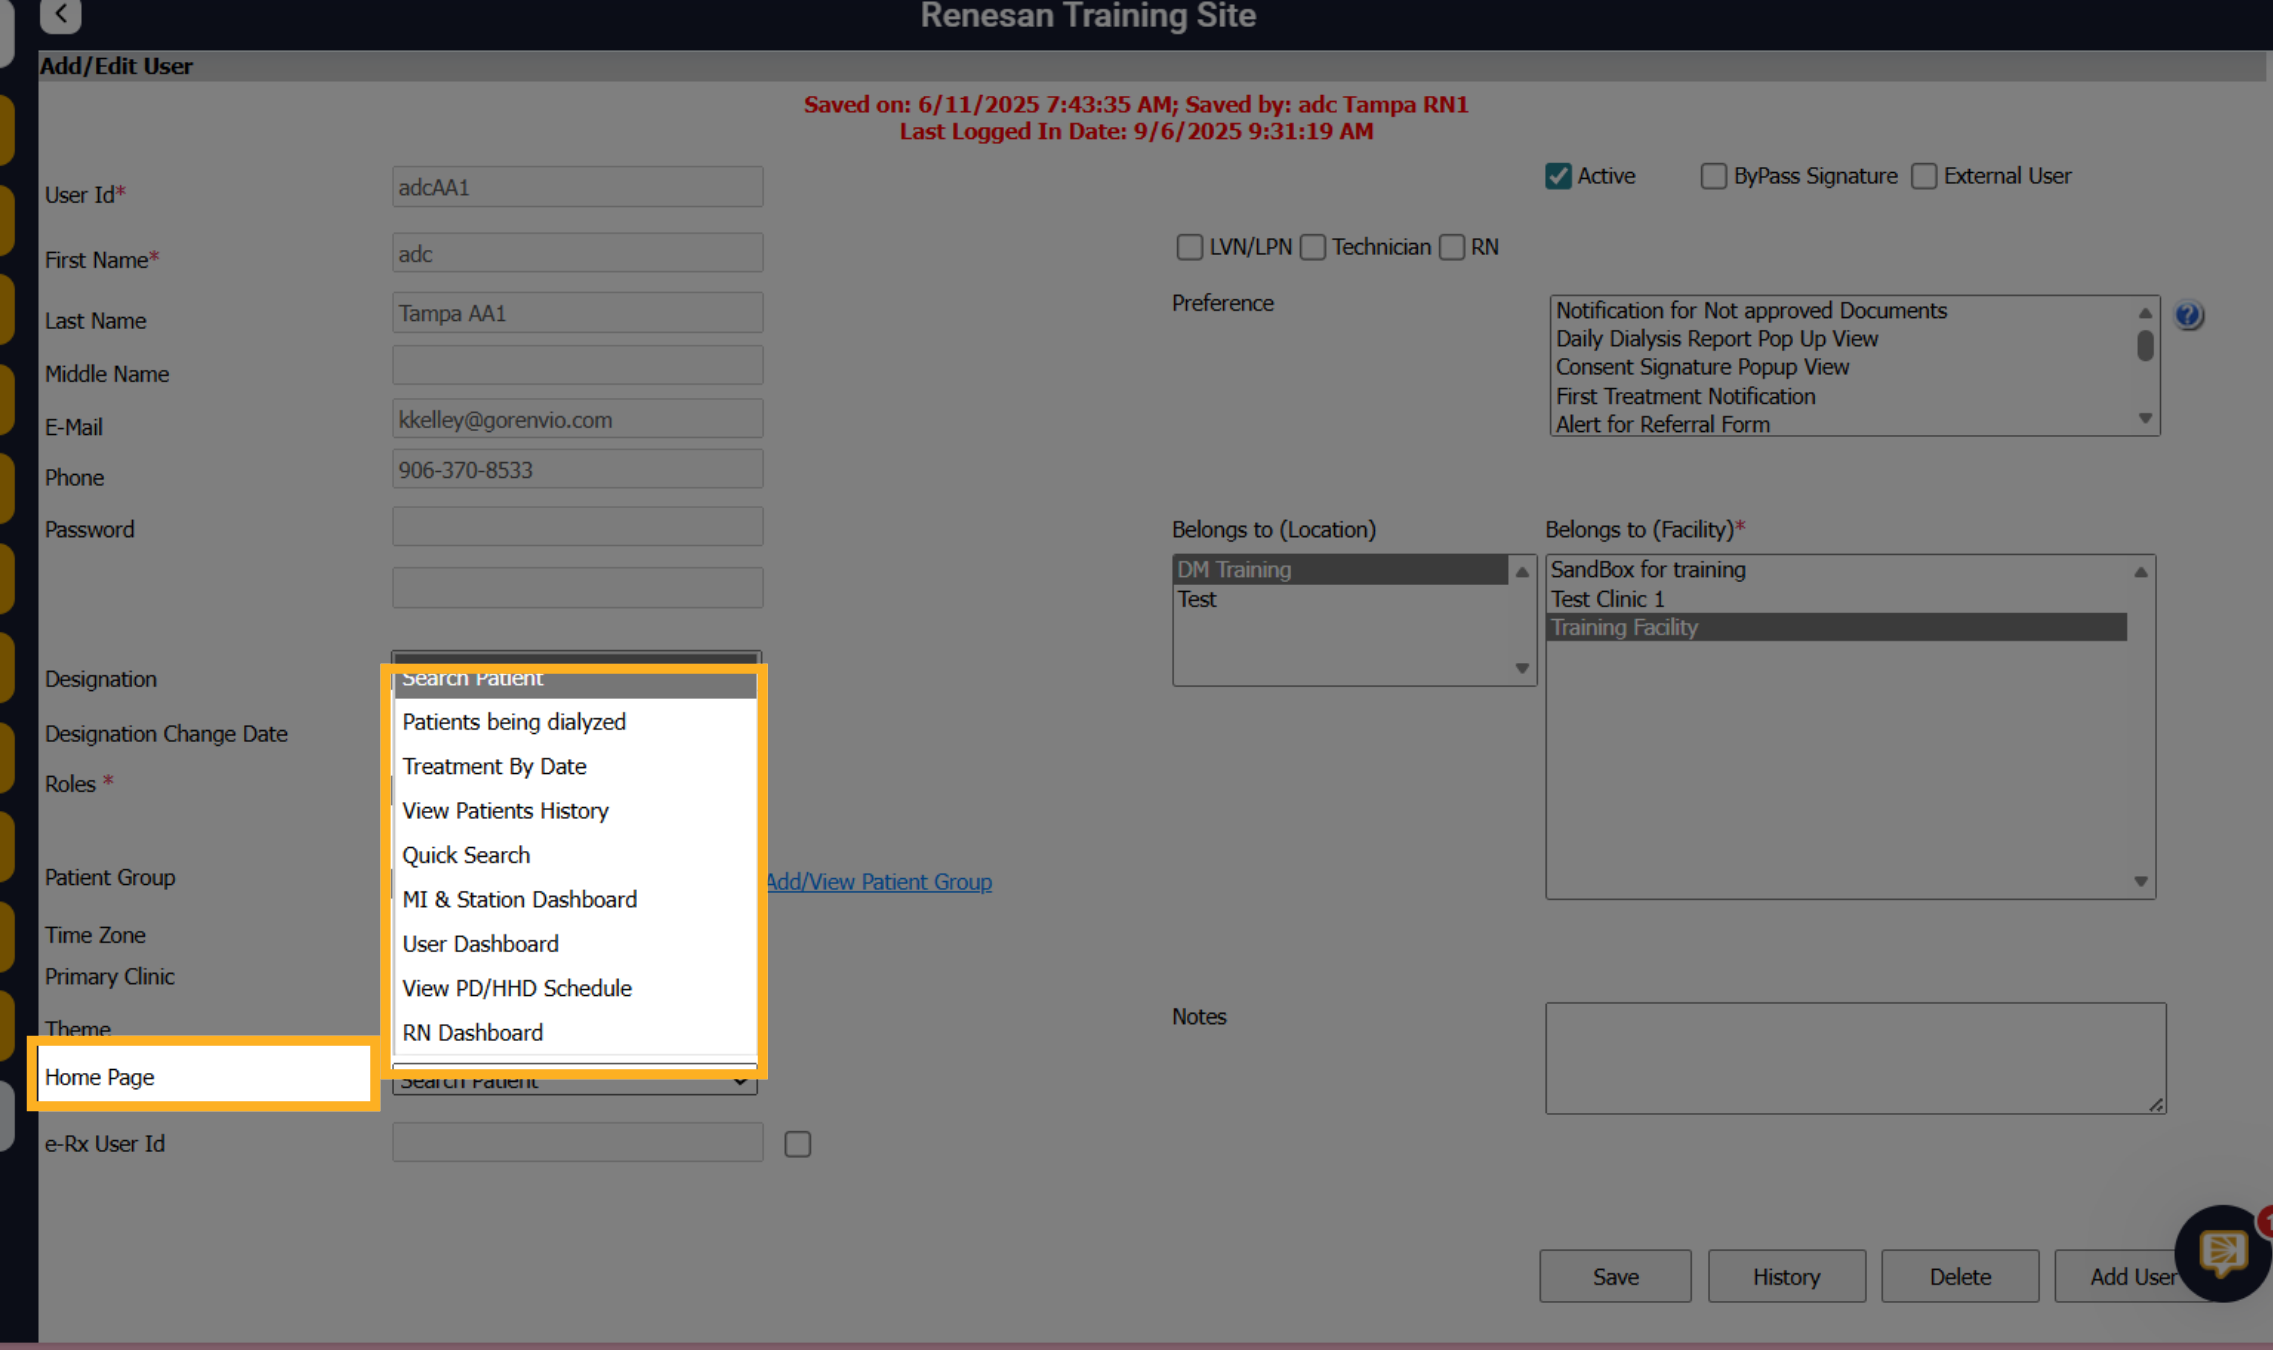The height and width of the screenshot is (1350, 2273).
Task: Click the back arrow icon at top left
Action: click(x=61, y=14)
